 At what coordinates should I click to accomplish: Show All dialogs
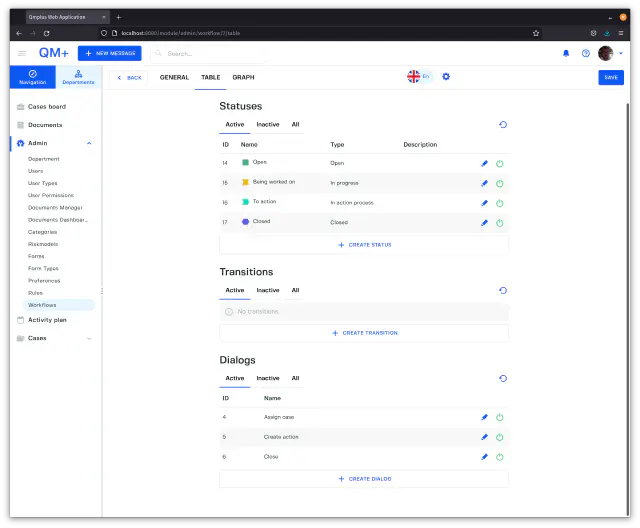pyautogui.click(x=296, y=378)
